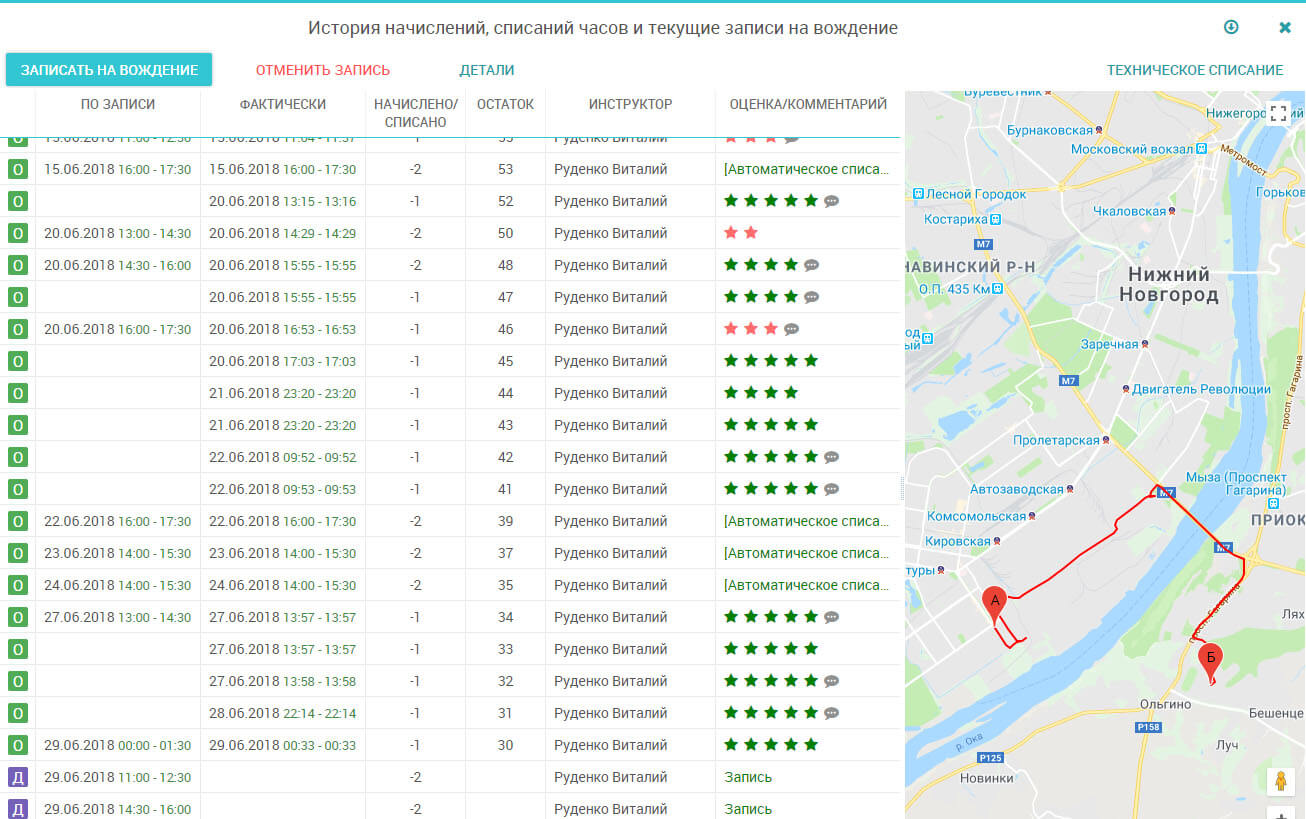Click the Двигатель Революции station on the map
1306x819 pixels.
(x=1196, y=389)
